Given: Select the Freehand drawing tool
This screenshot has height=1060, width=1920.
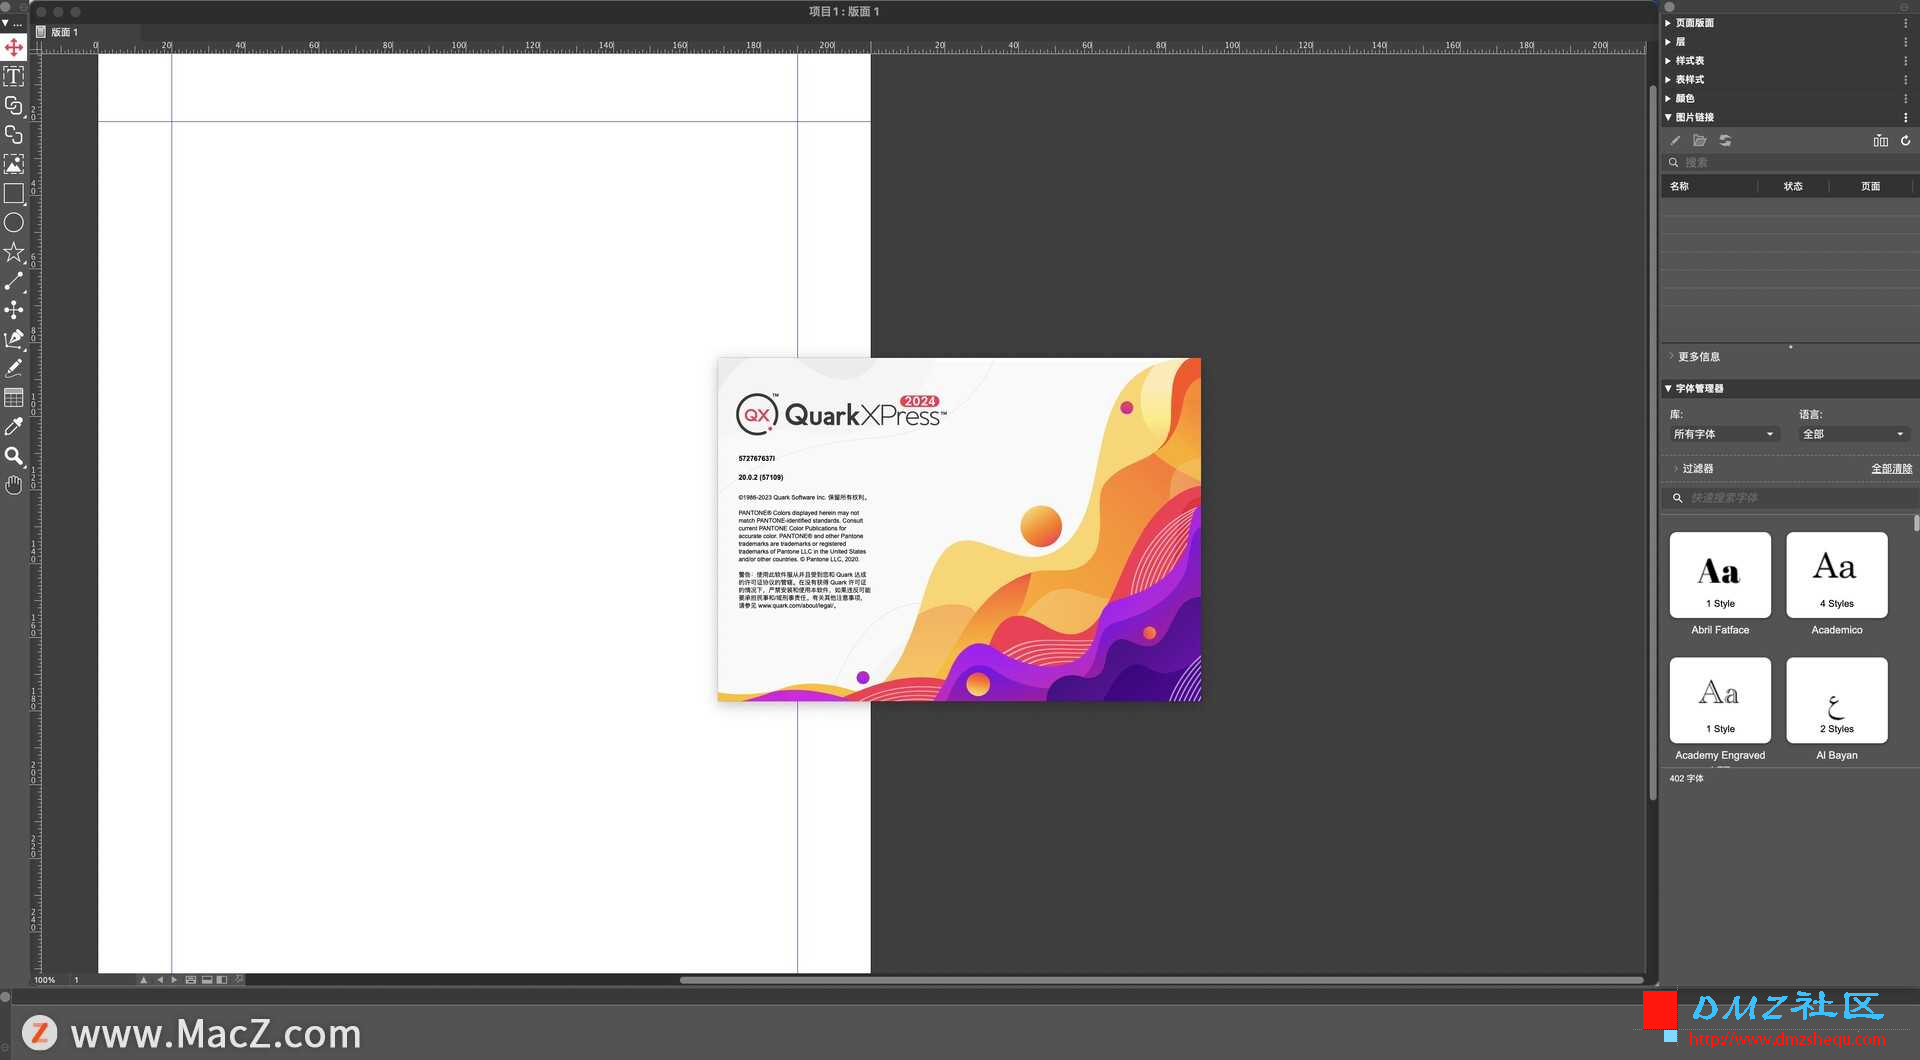Looking at the screenshot, I should click(x=14, y=368).
